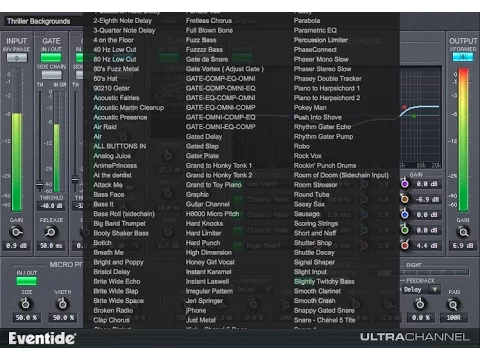
Task: Select the Hard Limiter preset
Action: click(203, 233)
